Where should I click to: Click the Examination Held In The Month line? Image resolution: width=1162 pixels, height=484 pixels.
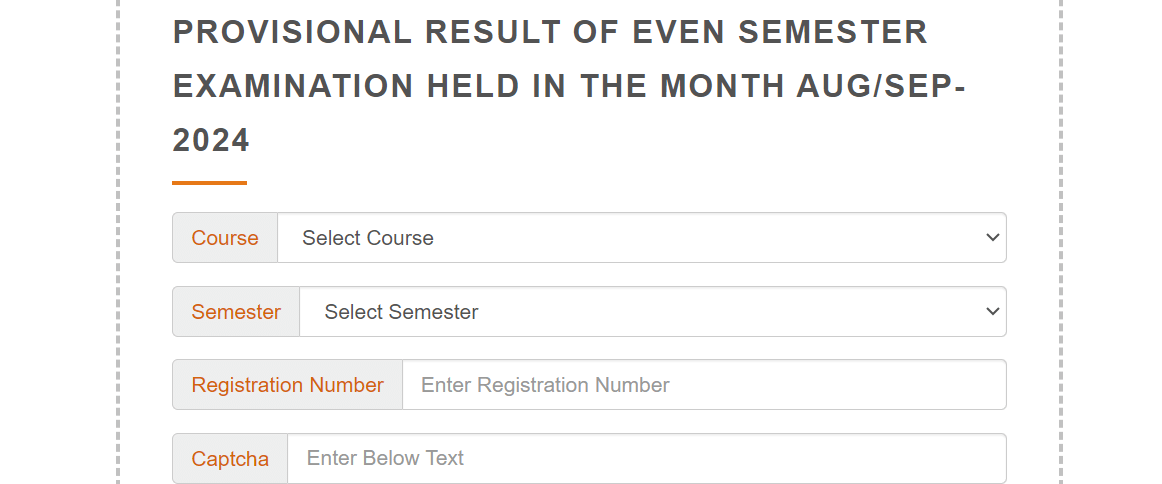[x=569, y=86]
